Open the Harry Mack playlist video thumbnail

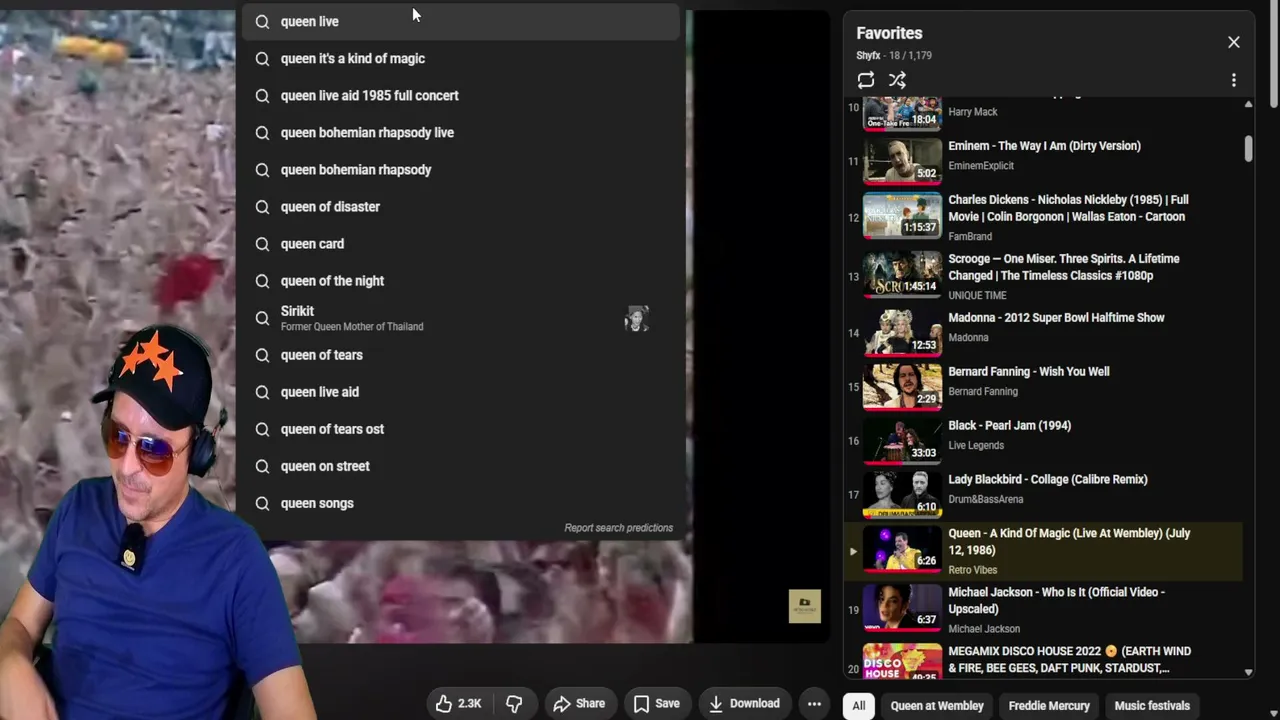point(902,113)
